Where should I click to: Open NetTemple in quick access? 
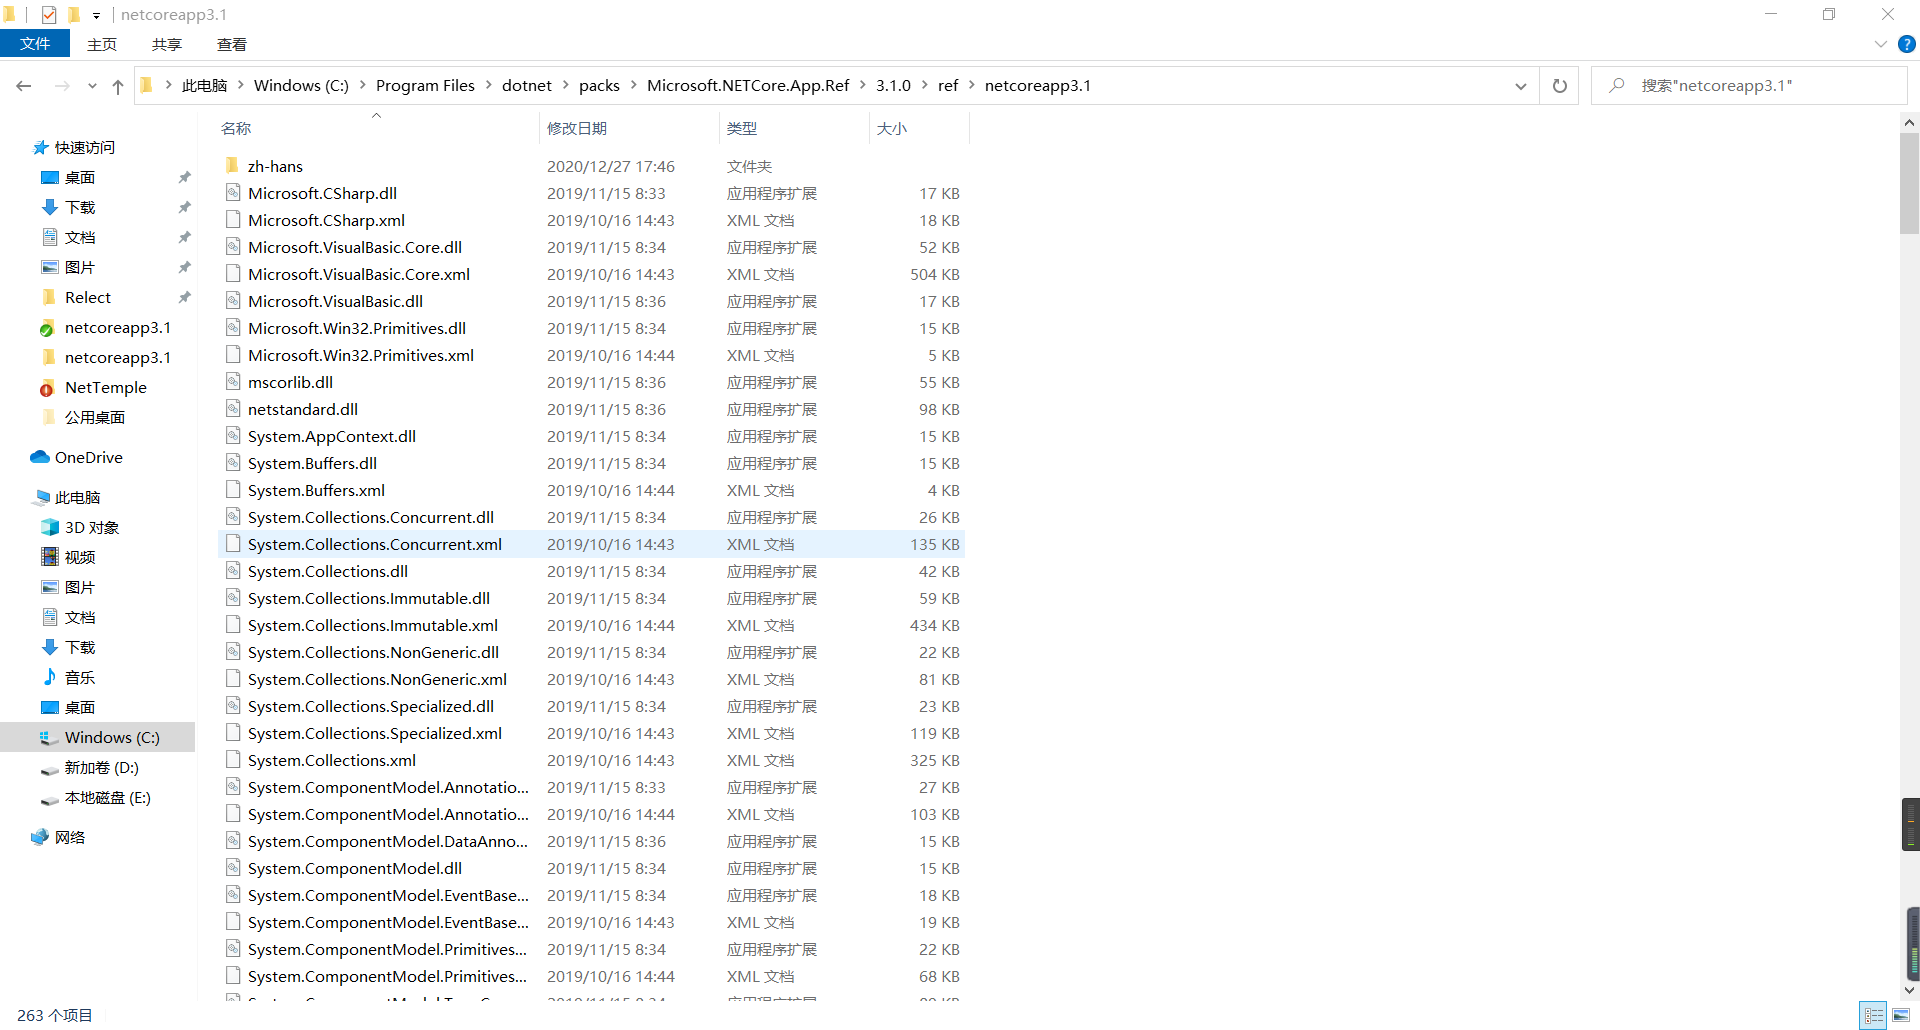pos(105,388)
